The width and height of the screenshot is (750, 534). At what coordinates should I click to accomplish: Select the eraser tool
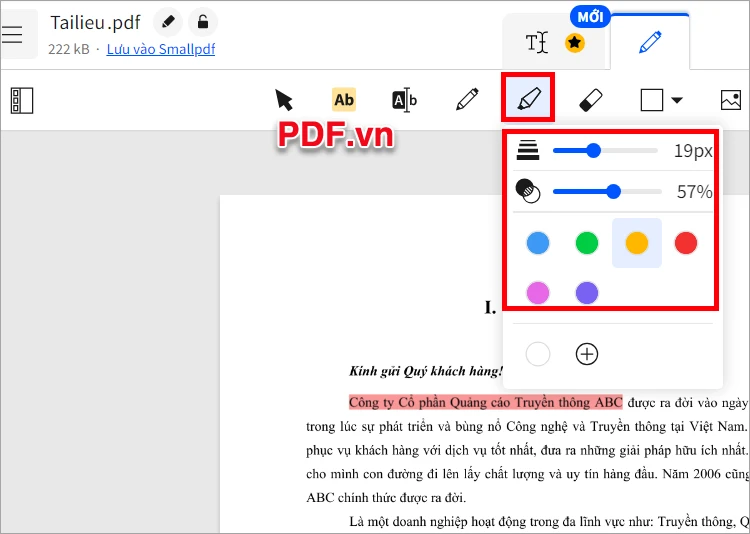(x=590, y=100)
